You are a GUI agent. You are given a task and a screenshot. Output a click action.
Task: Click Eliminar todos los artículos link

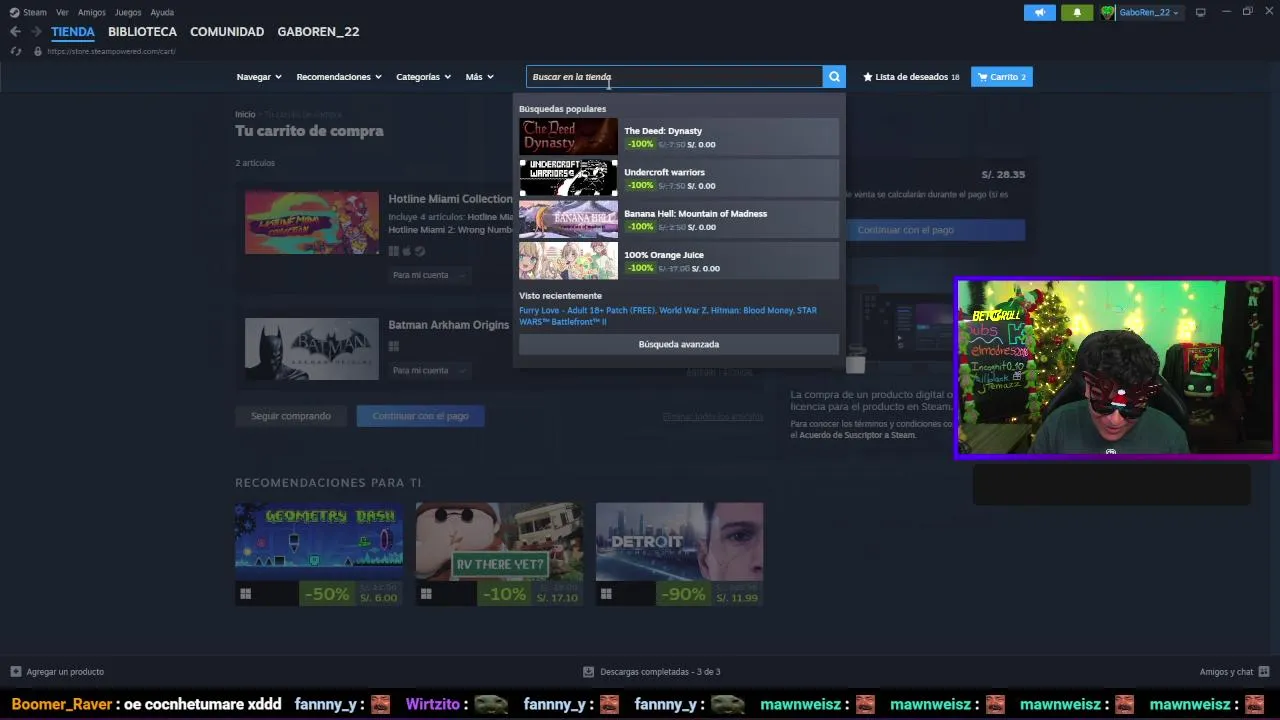[713, 417]
